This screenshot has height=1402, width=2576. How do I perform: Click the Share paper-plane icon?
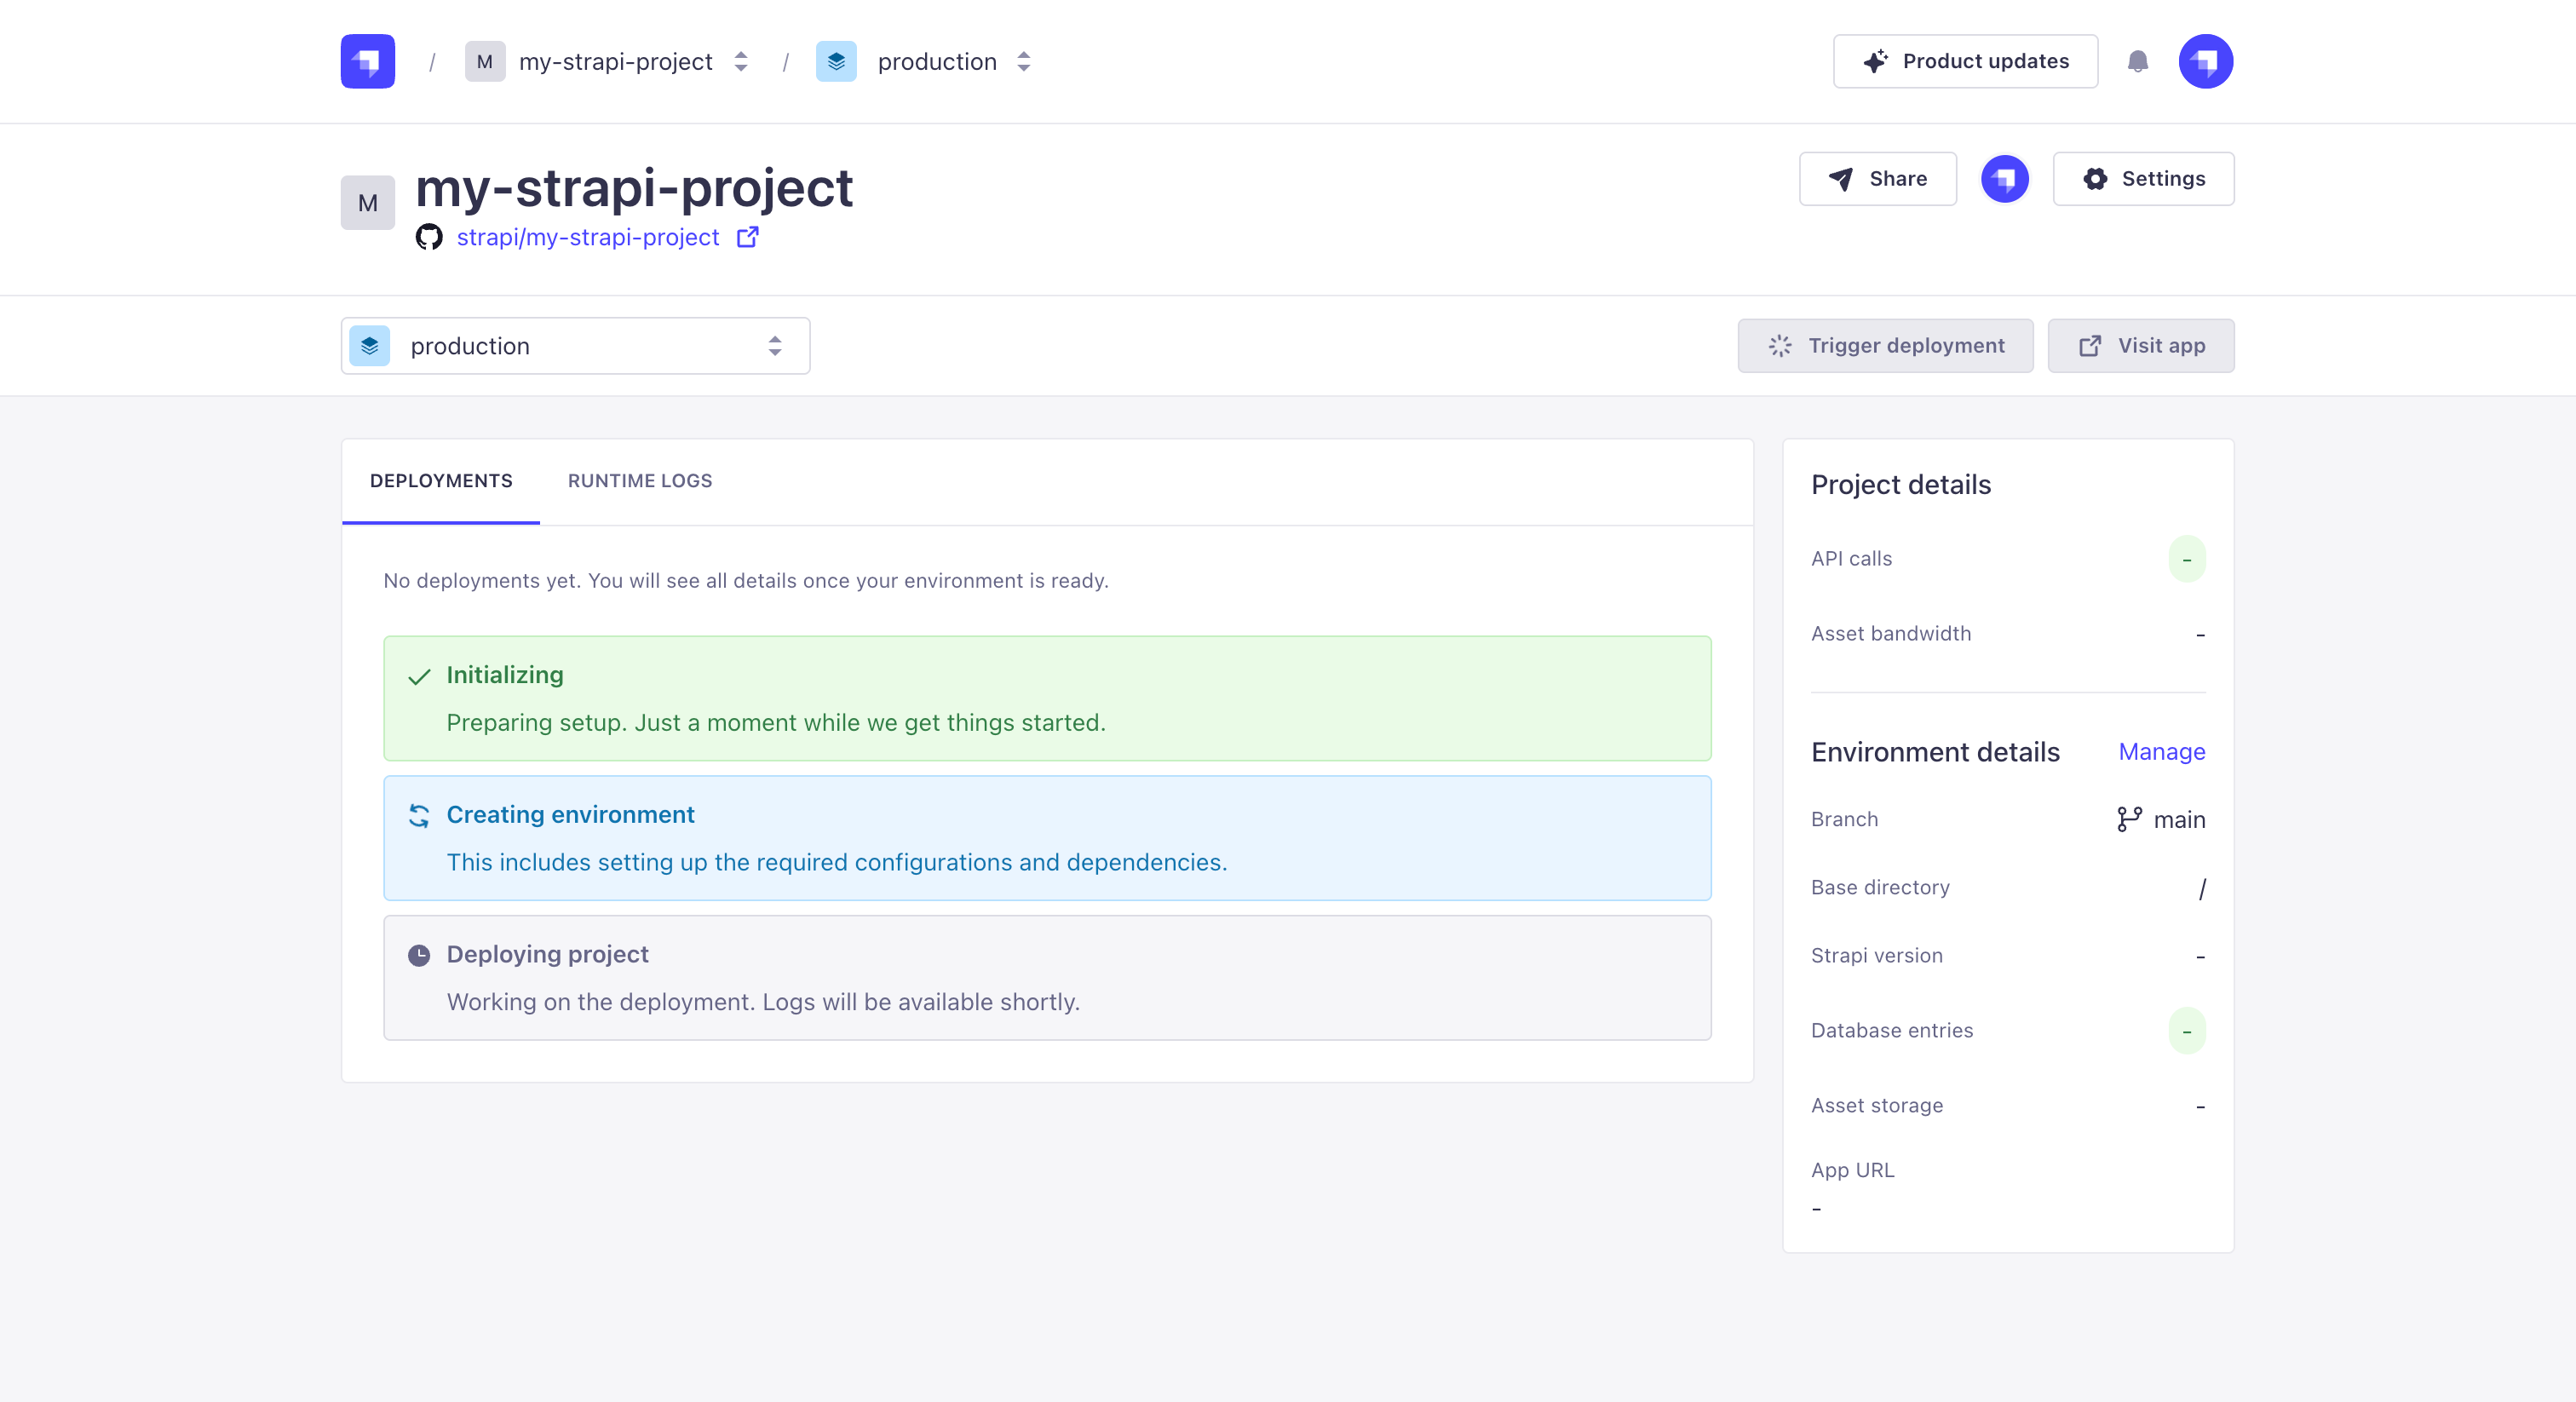[1840, 179]
